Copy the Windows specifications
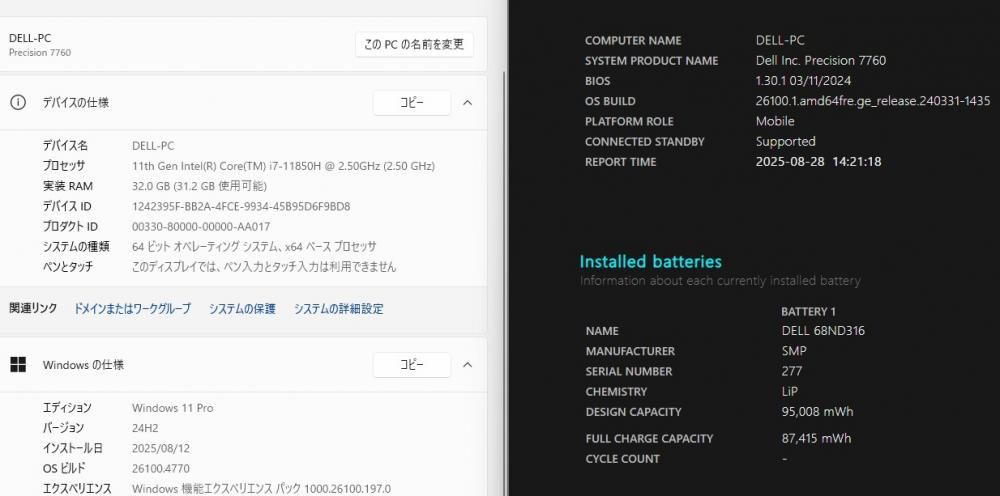 tap(411, 365)
